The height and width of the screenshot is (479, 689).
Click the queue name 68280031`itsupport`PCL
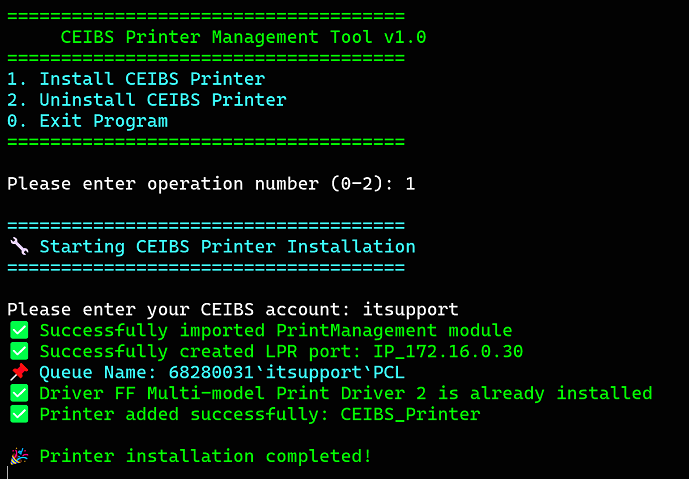pos(287,372)
